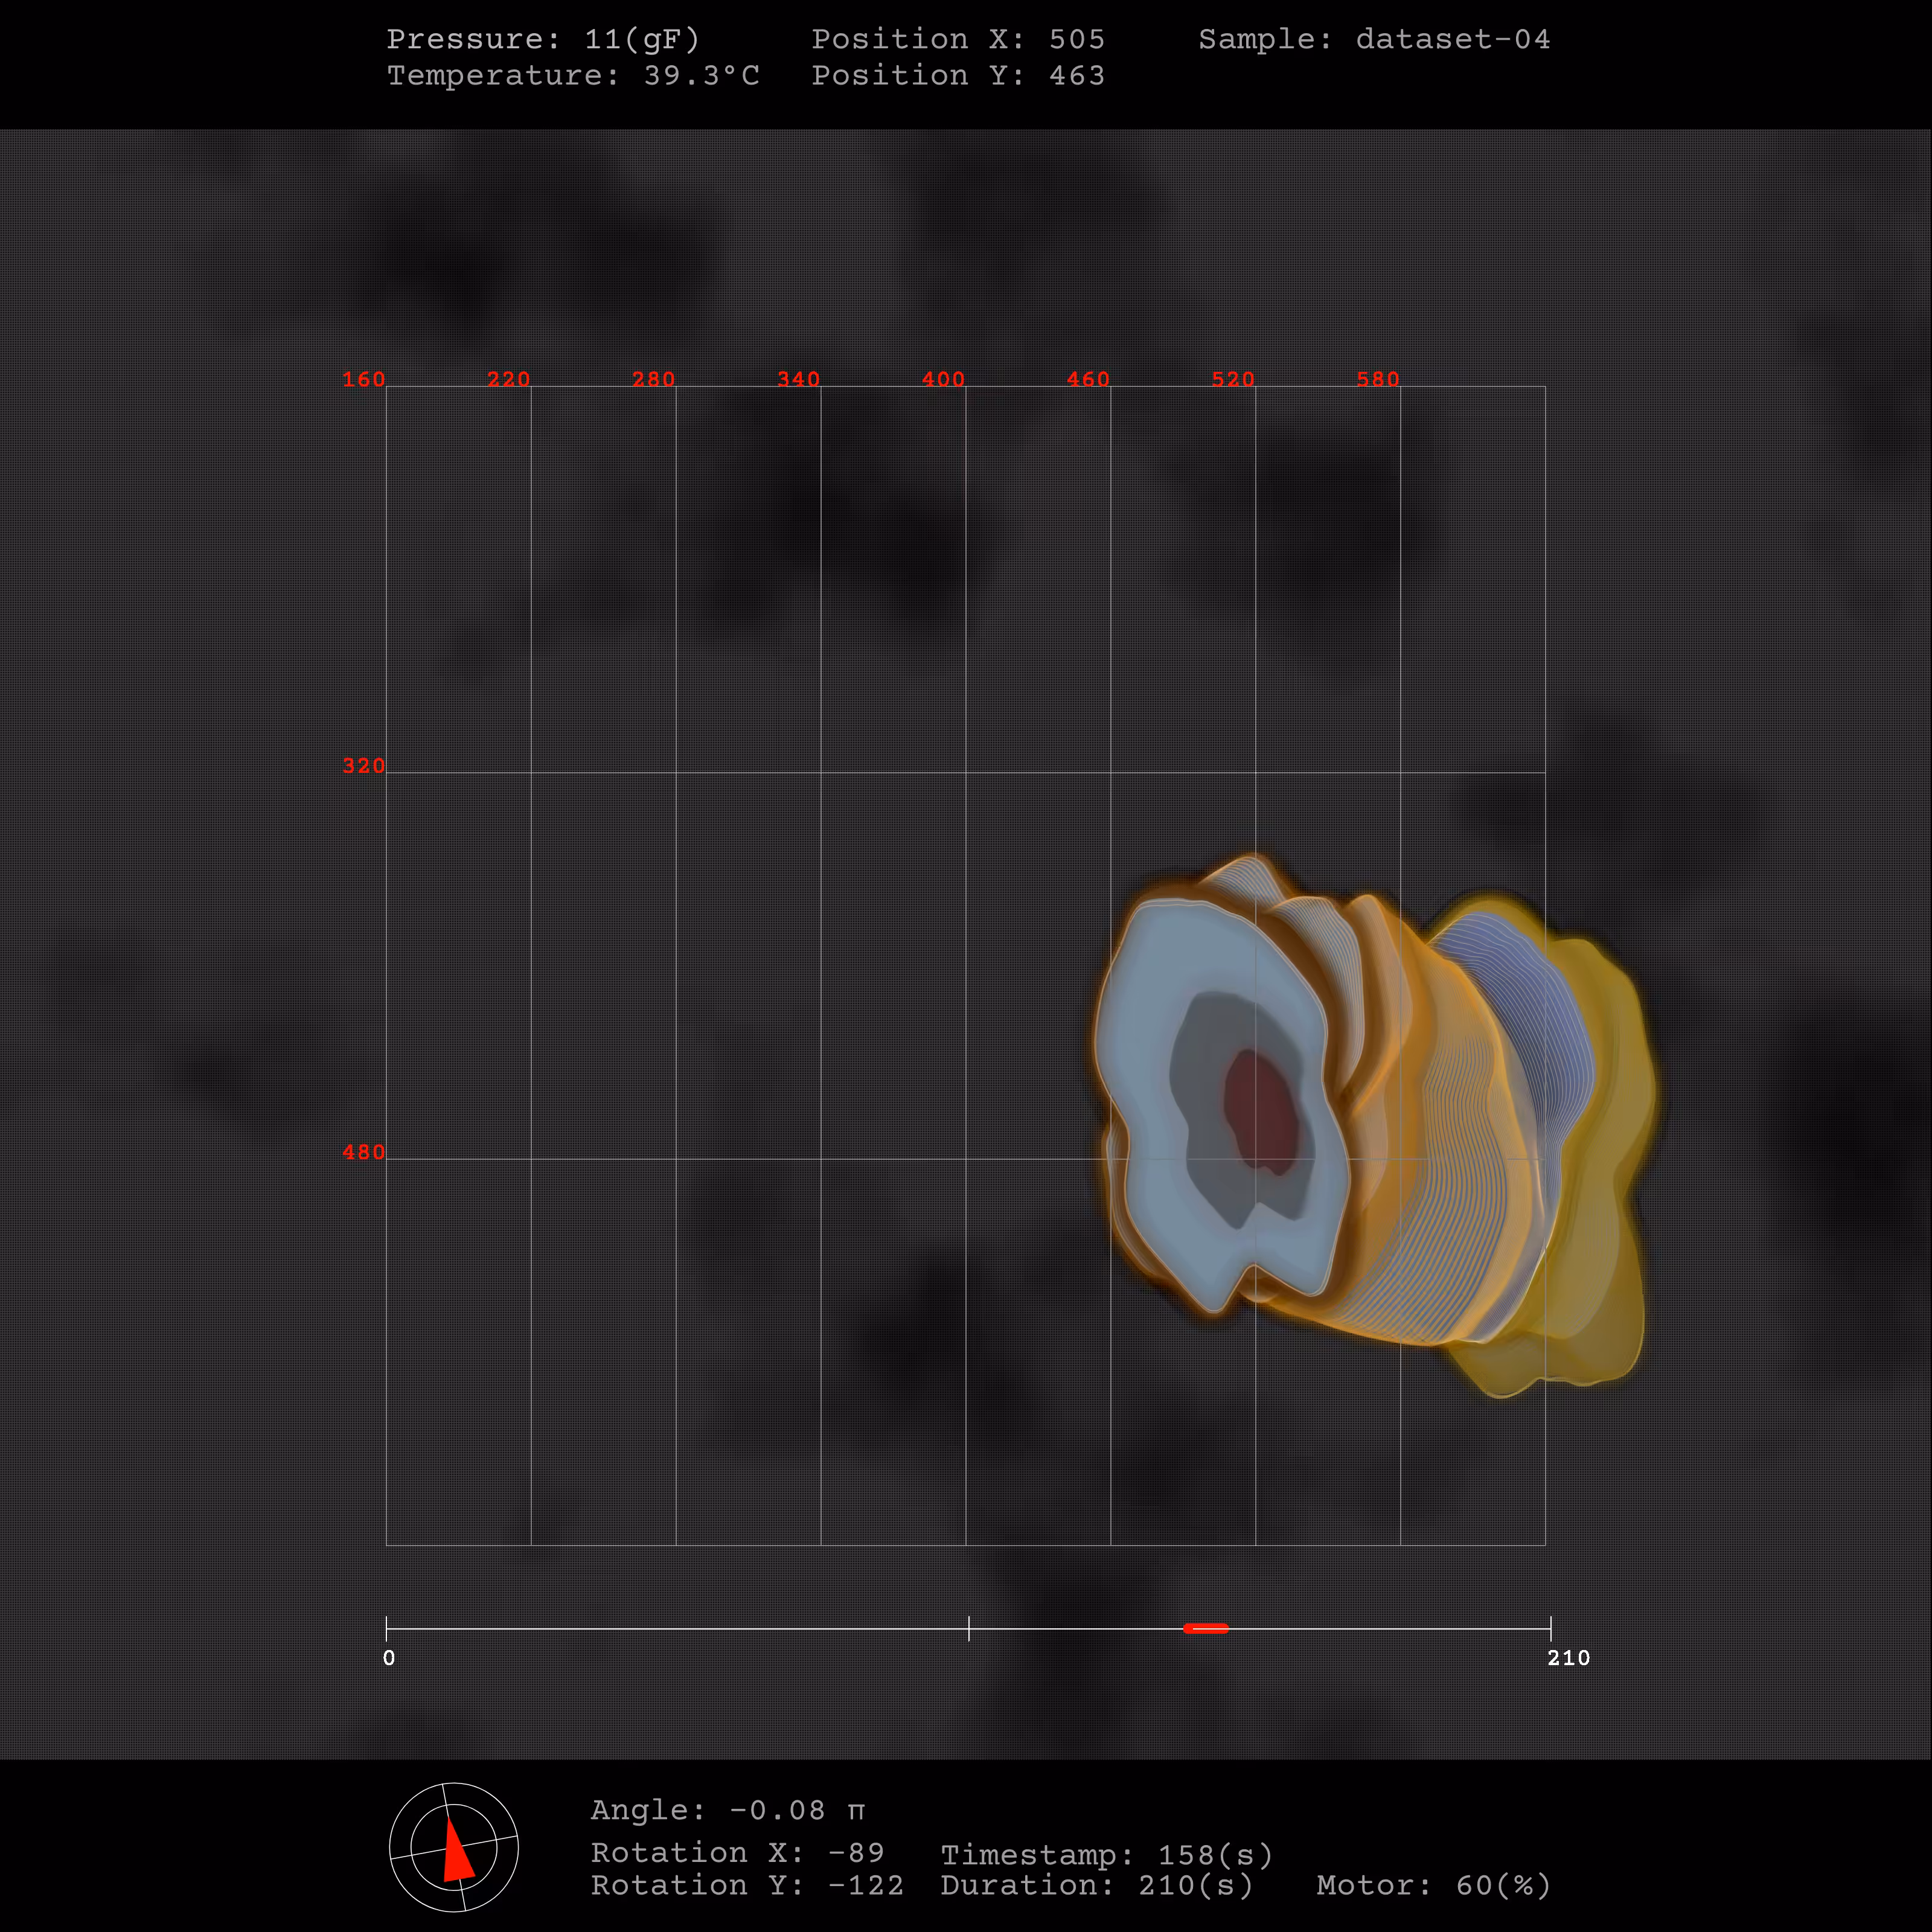Screen dimensions: 1932x1932
Task: Click the timeline start label 0
Action: click(389, 1658)
